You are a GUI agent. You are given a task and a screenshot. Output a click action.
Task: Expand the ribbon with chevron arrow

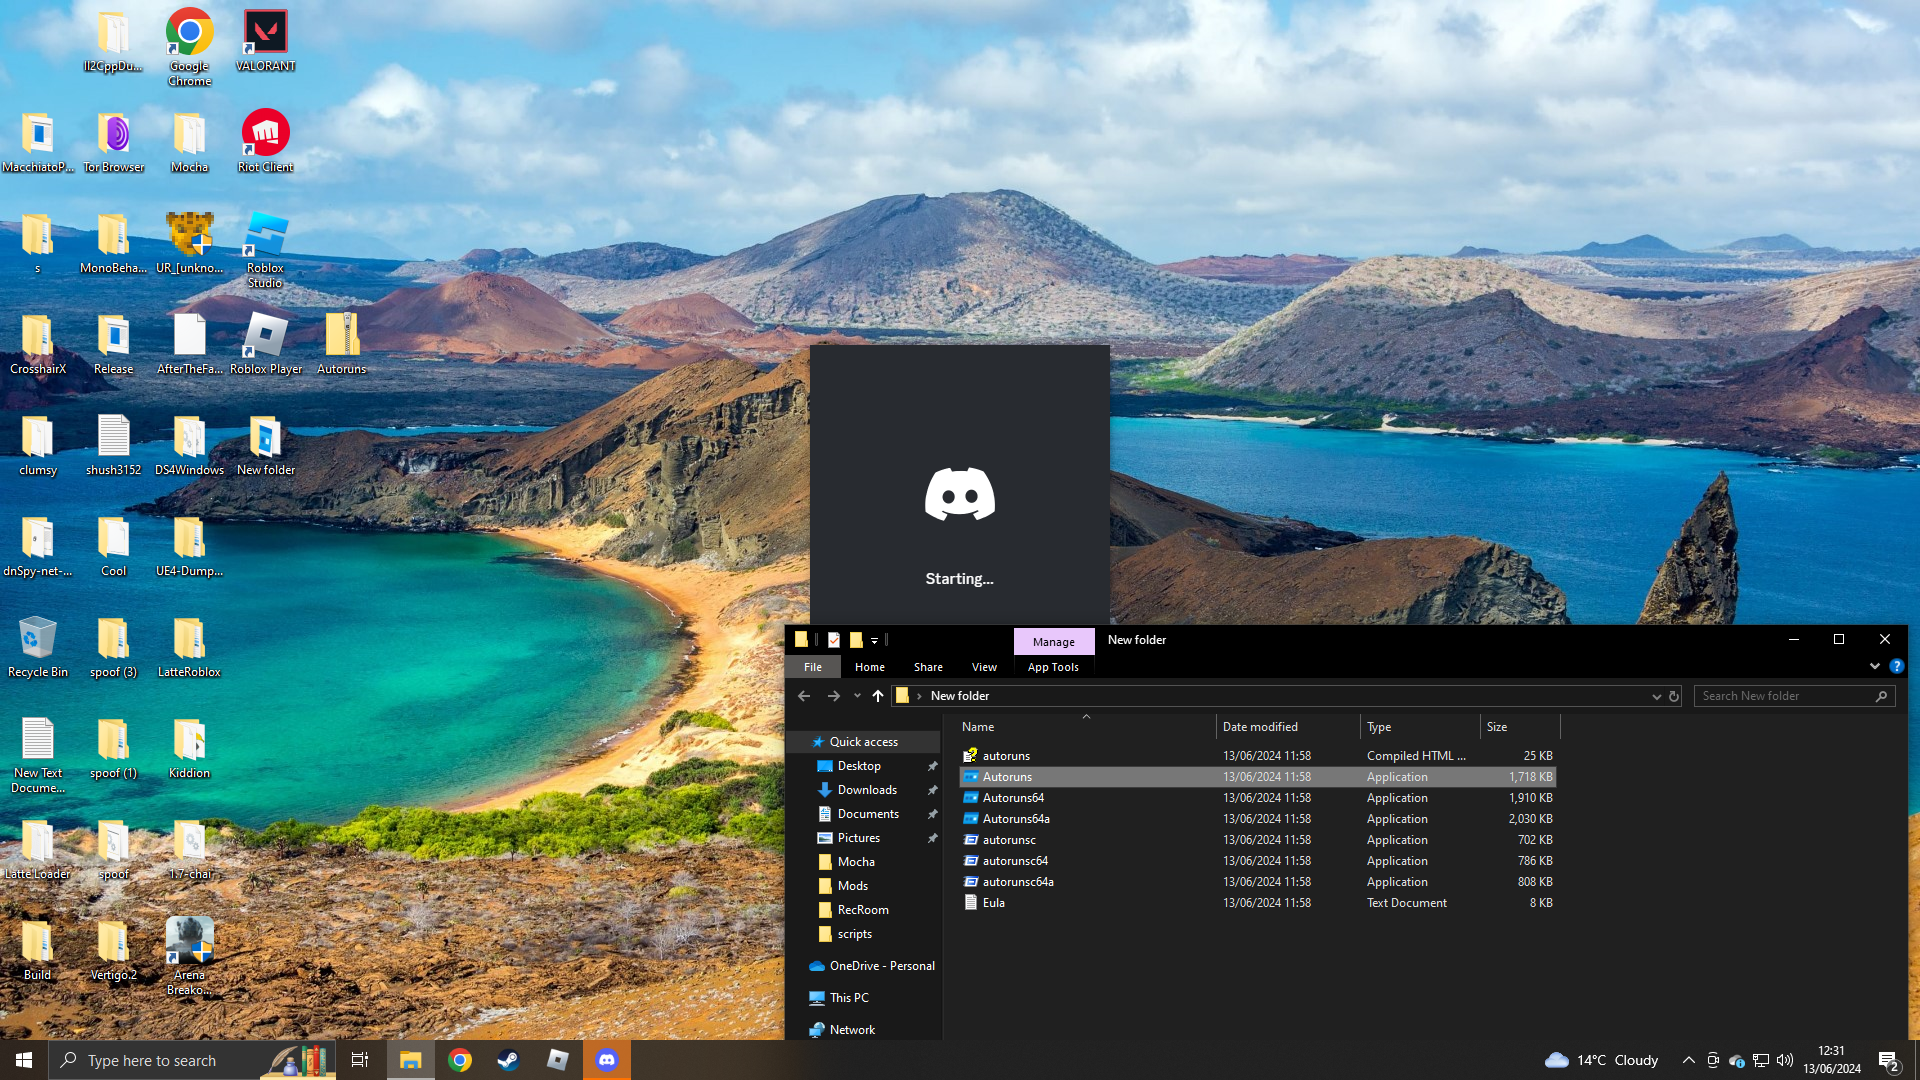coord(1874,666)
